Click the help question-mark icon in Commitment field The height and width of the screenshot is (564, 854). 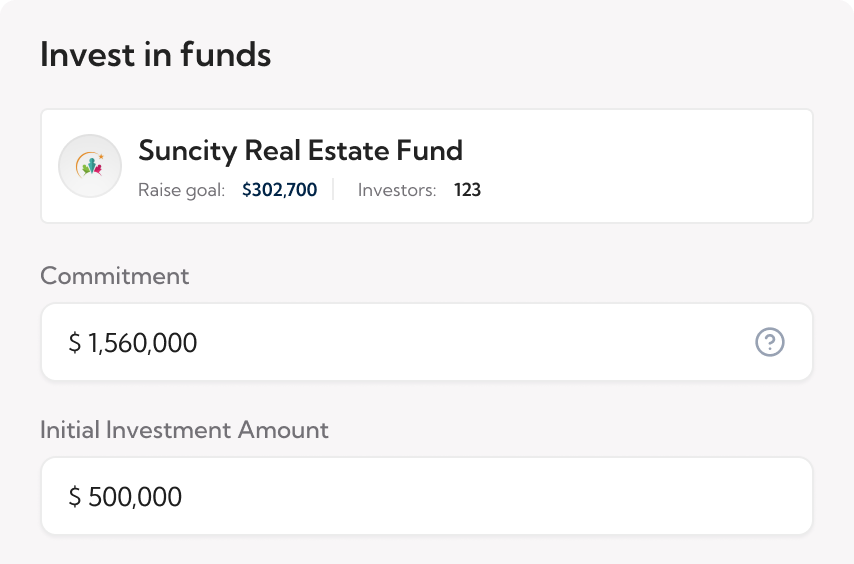[769, 343]
